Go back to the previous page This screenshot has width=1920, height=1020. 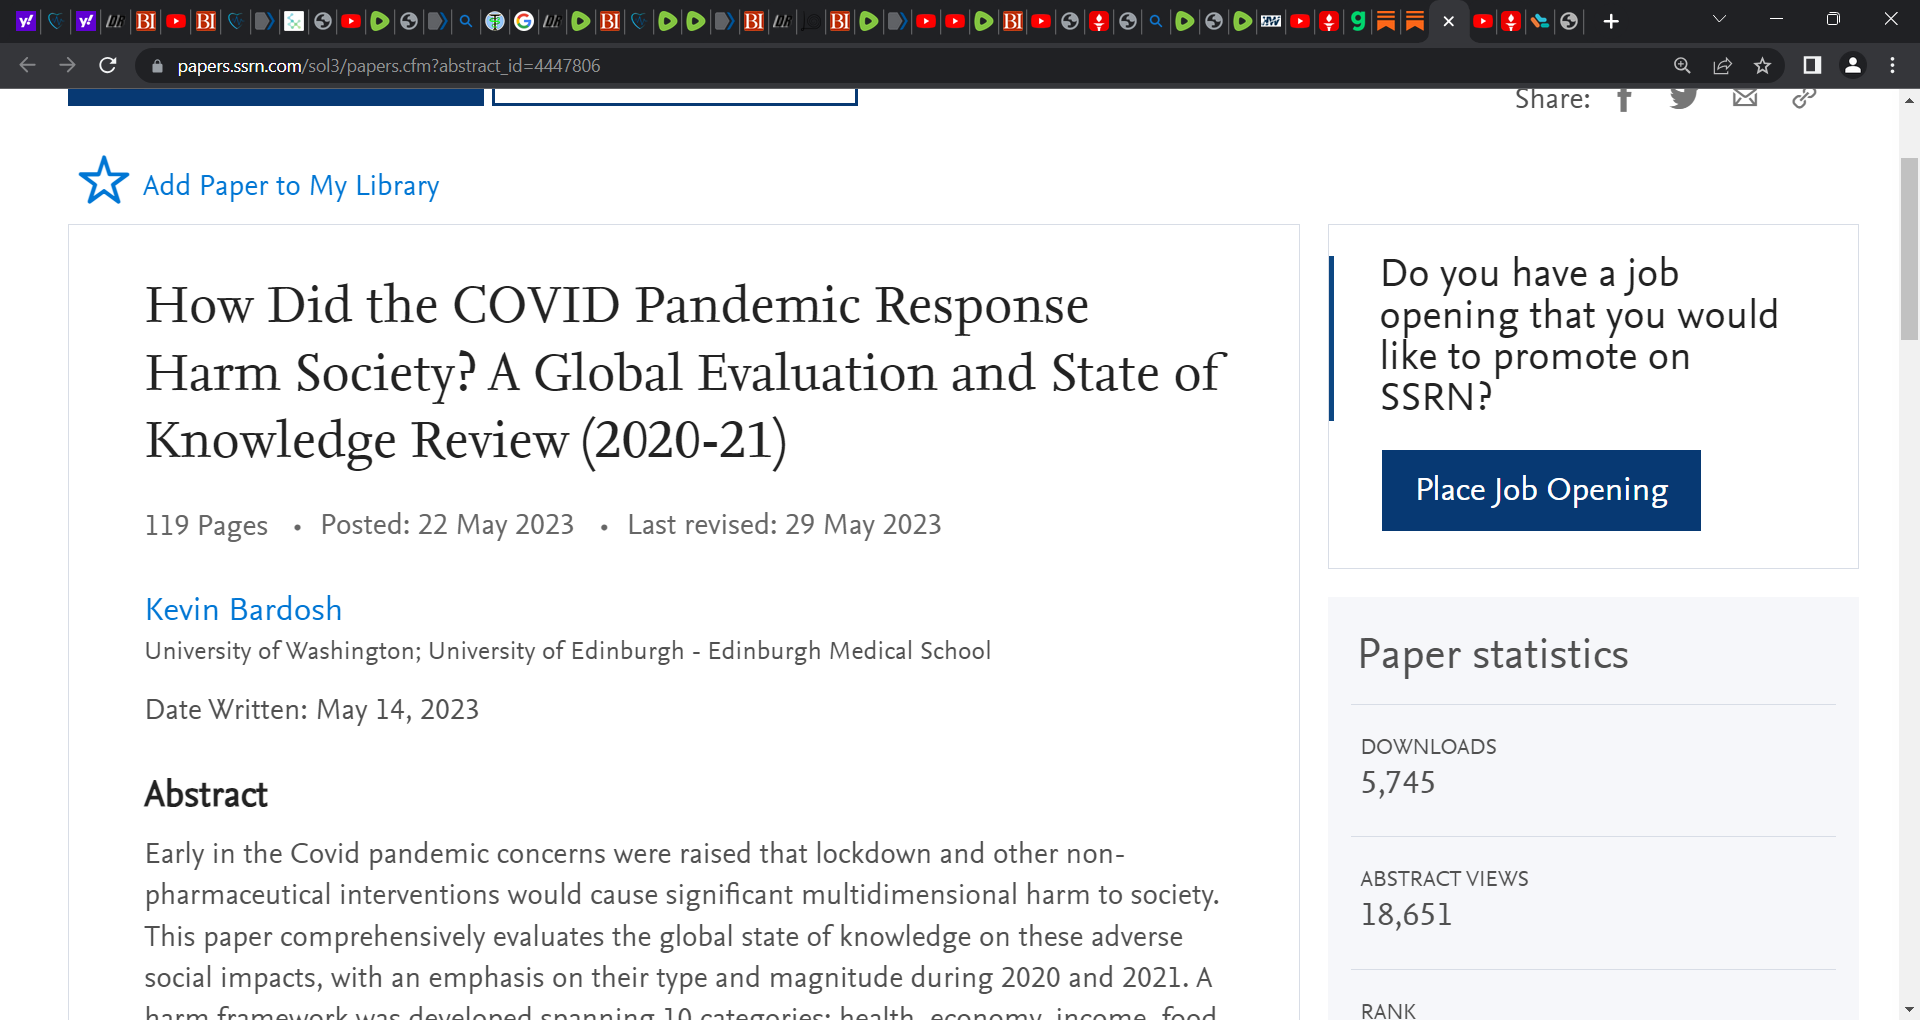[27, 65]
